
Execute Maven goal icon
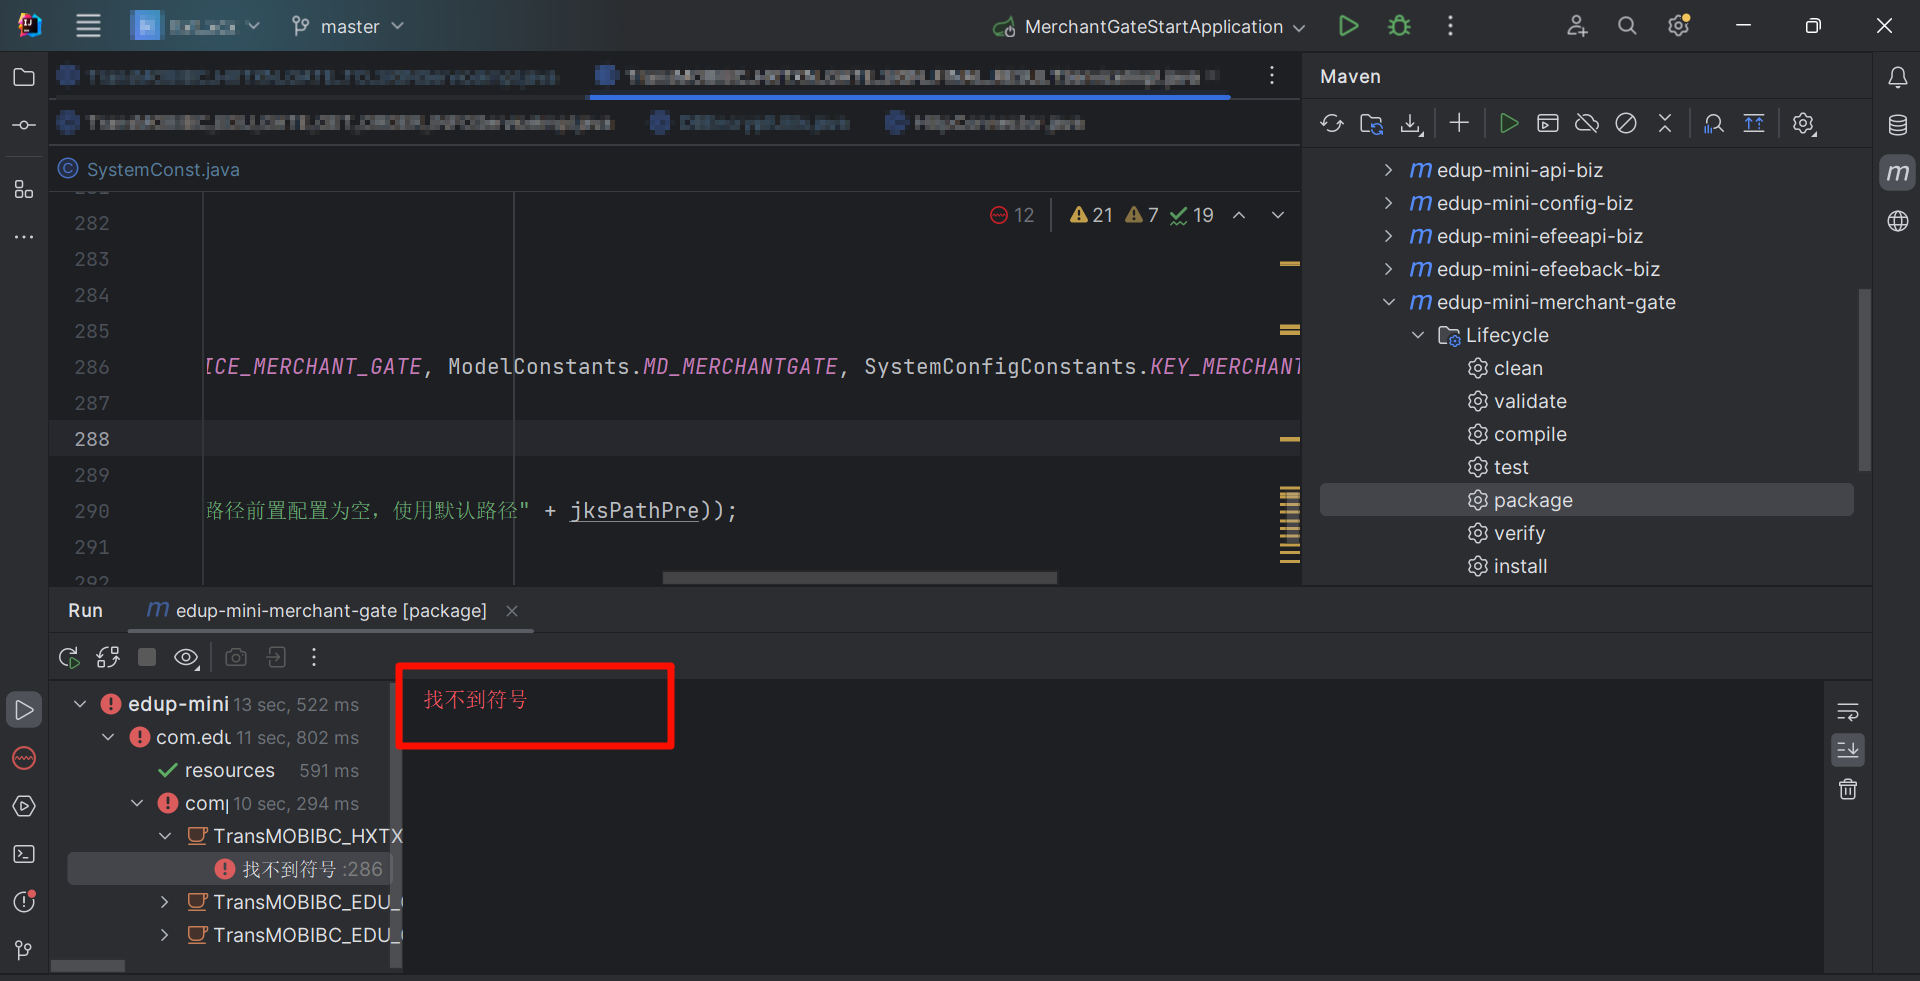point(1548,123)
